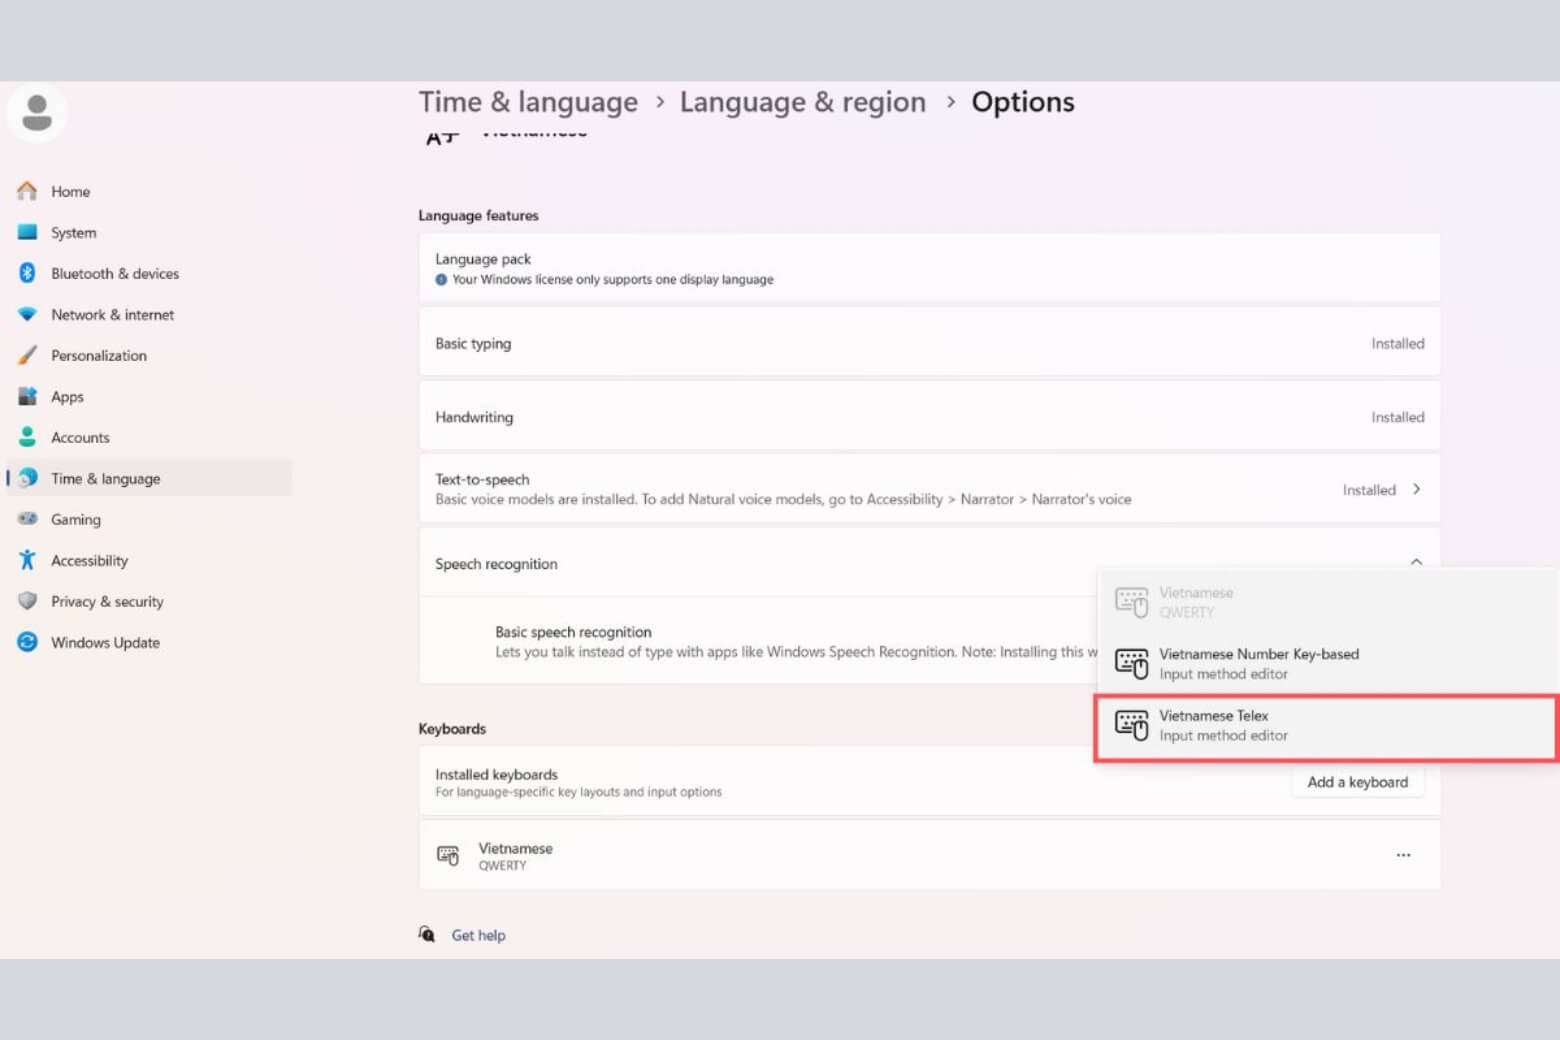Image resolution: width=1560 pixels, height=1040 pixels.
Task: Collapse the Speech recognition section
Action: [x=1416, y=562]
